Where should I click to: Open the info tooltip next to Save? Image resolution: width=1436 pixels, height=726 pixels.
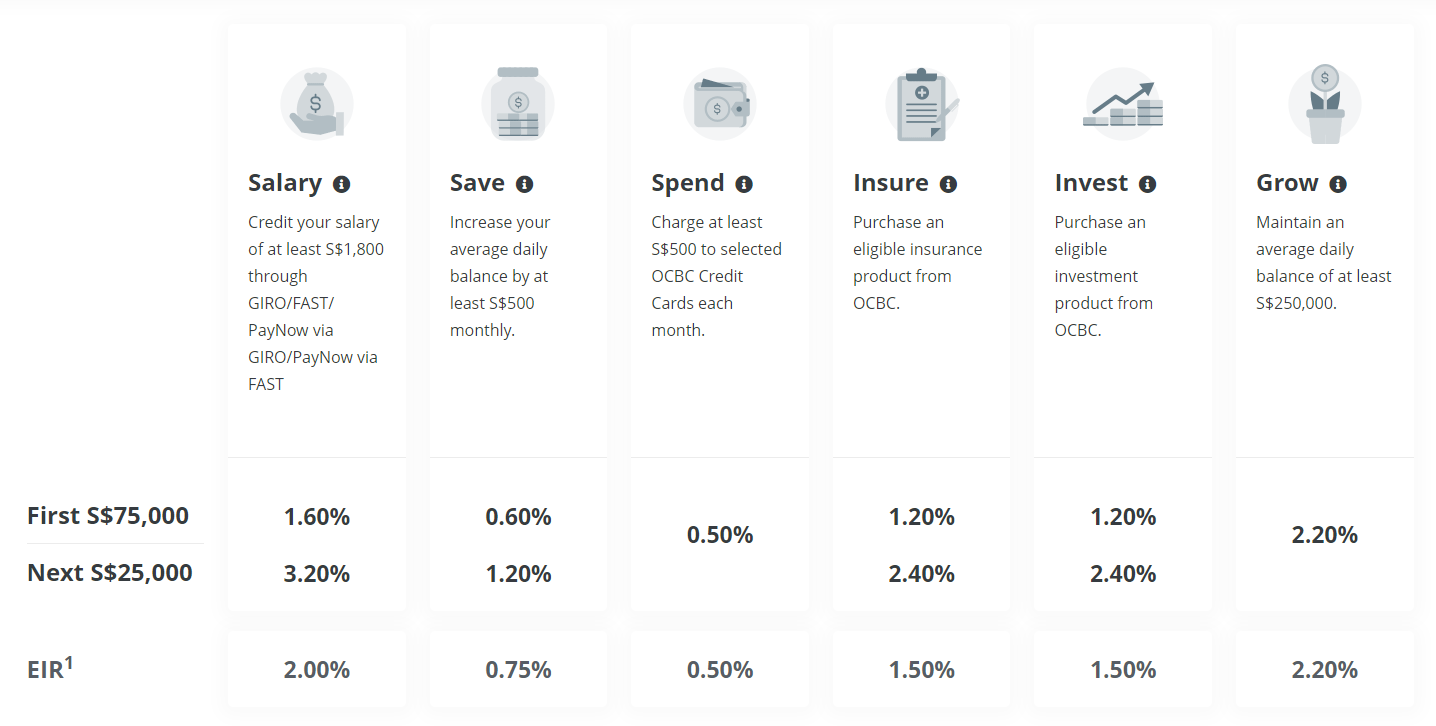[x=525, y=184]
